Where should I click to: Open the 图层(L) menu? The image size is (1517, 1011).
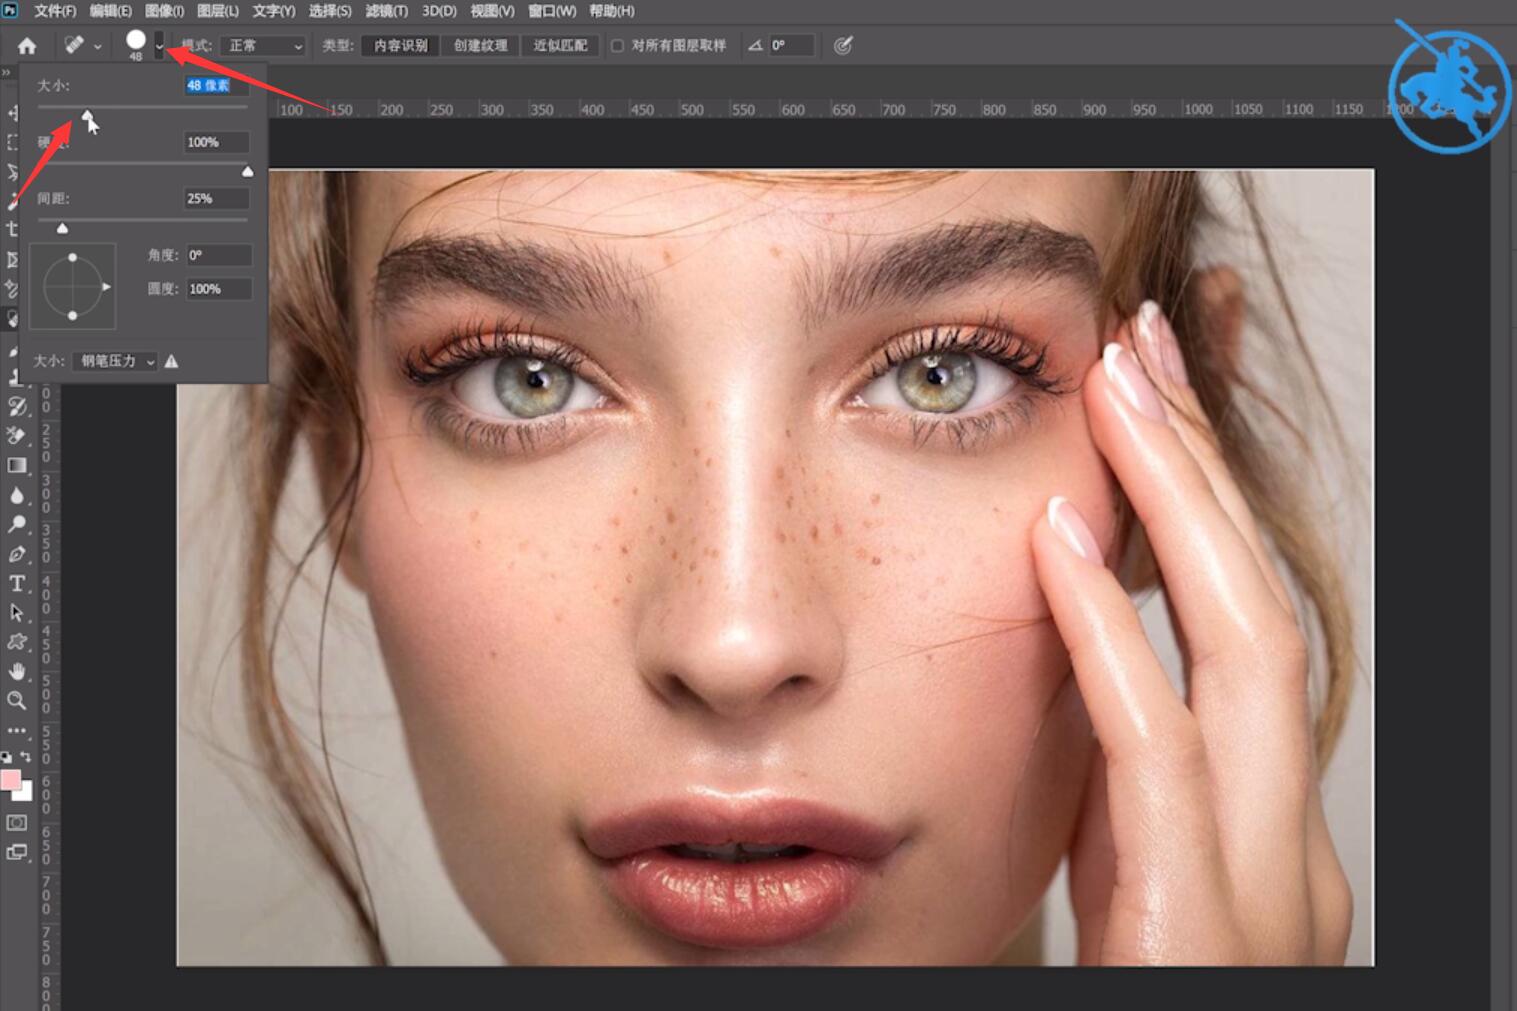point(218,11)
